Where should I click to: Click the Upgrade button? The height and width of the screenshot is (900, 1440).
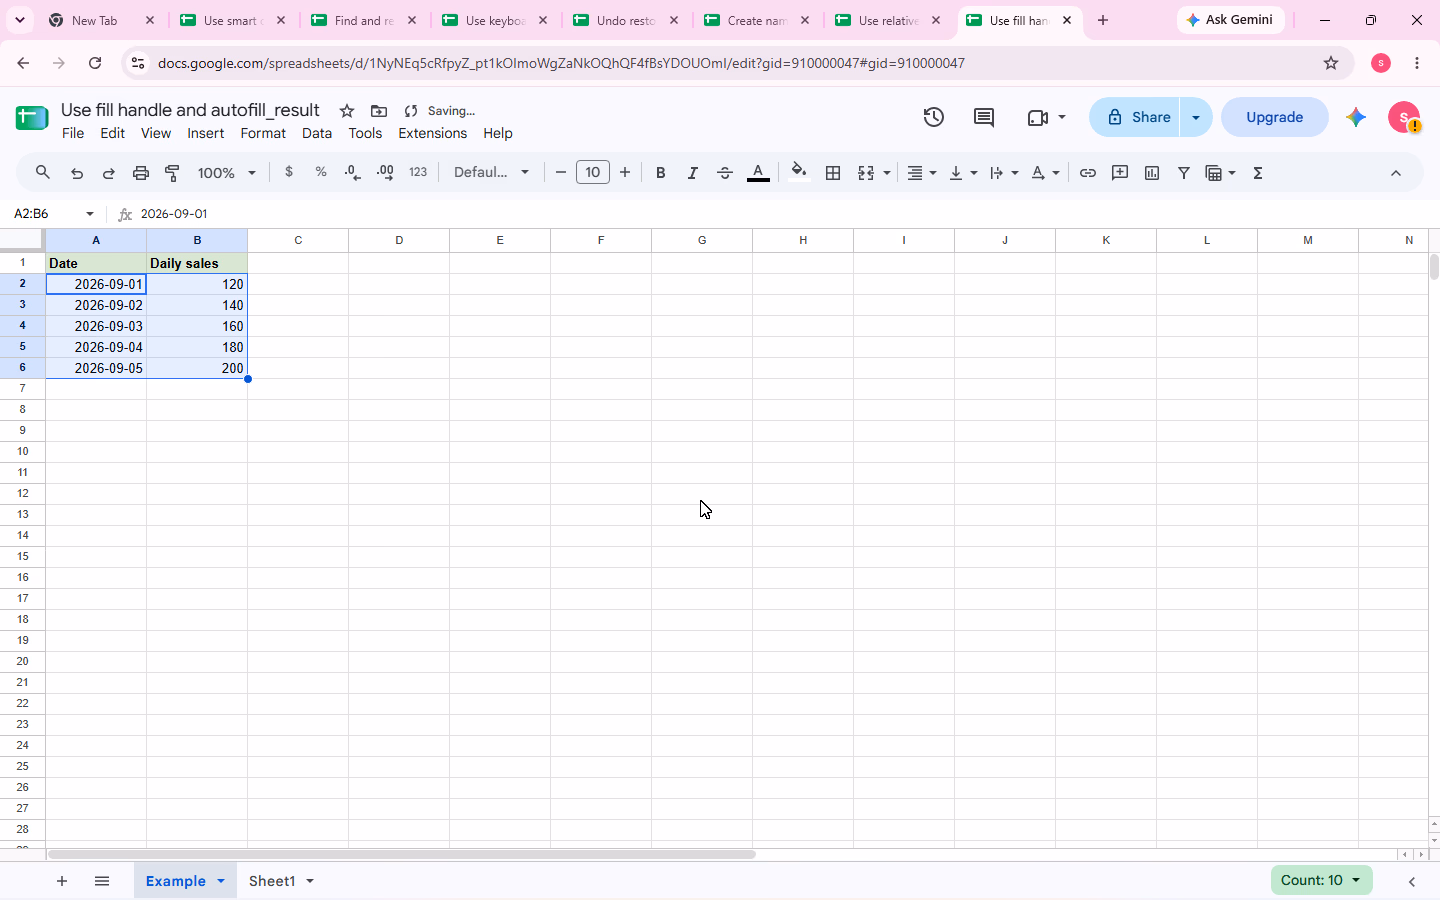click(1275, 117)
